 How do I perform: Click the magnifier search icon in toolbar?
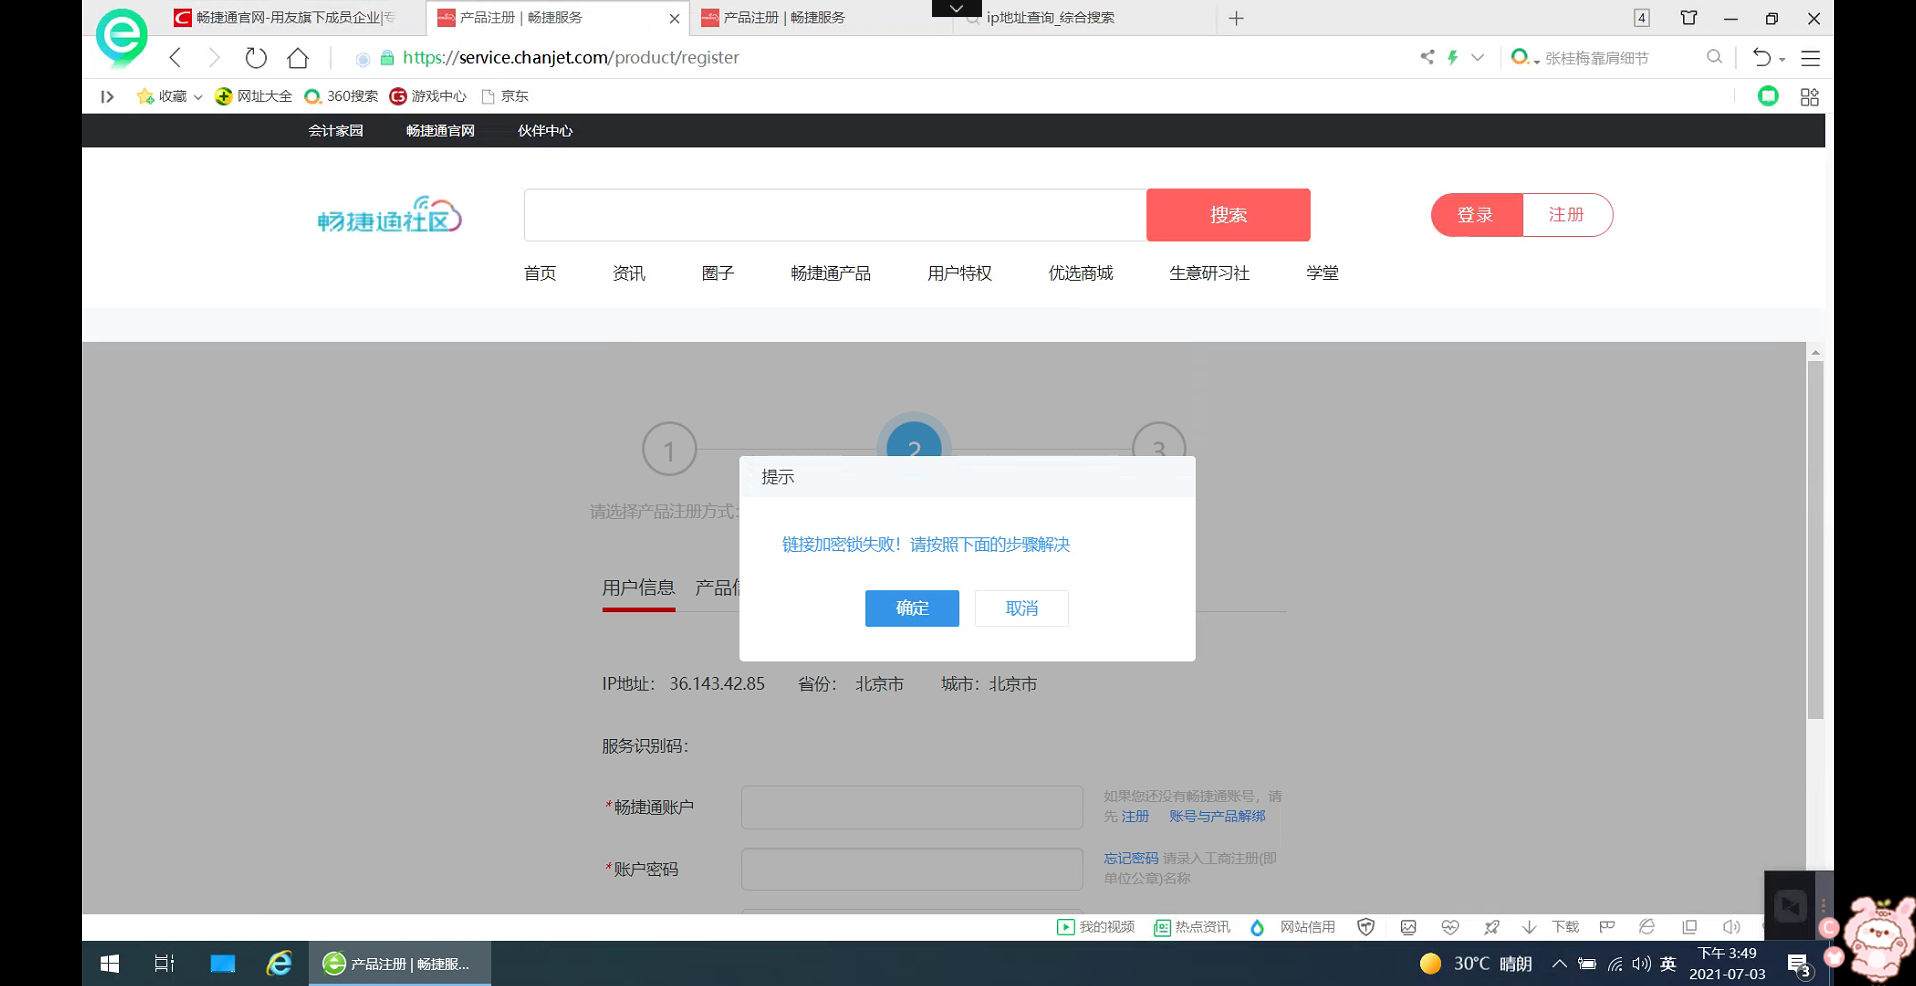click(1714, 57)
